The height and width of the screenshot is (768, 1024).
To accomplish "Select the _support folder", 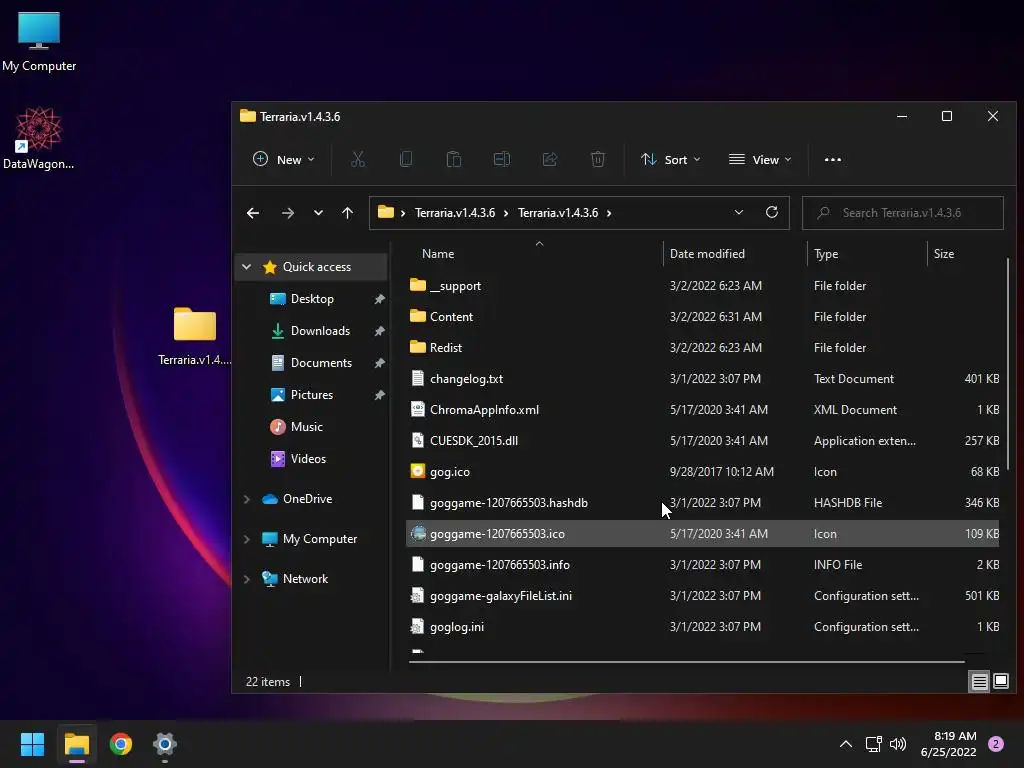I will pyautogui.click(x=703, y=285).
